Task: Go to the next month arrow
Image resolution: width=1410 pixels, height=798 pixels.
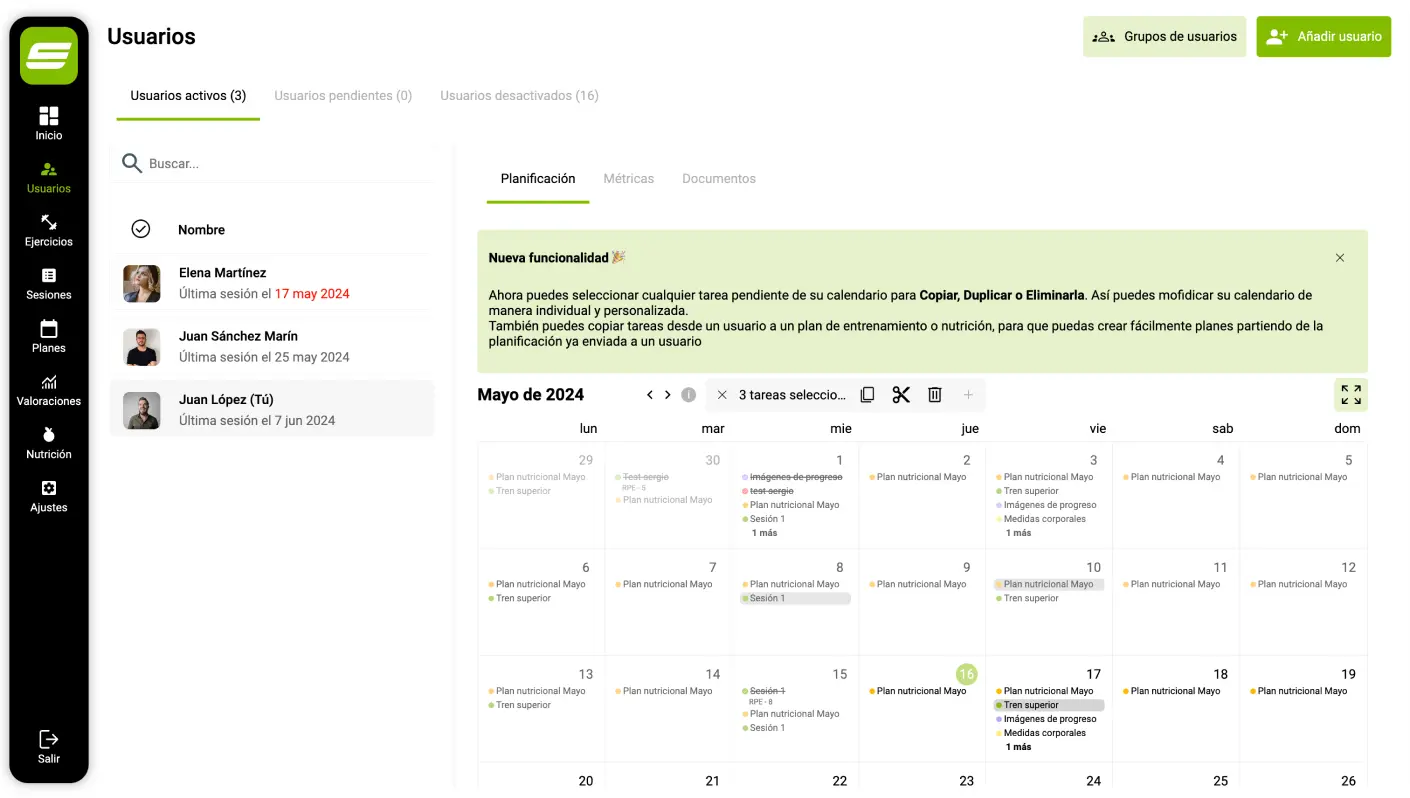Action: pyautogui.click(x=668, y=395)
